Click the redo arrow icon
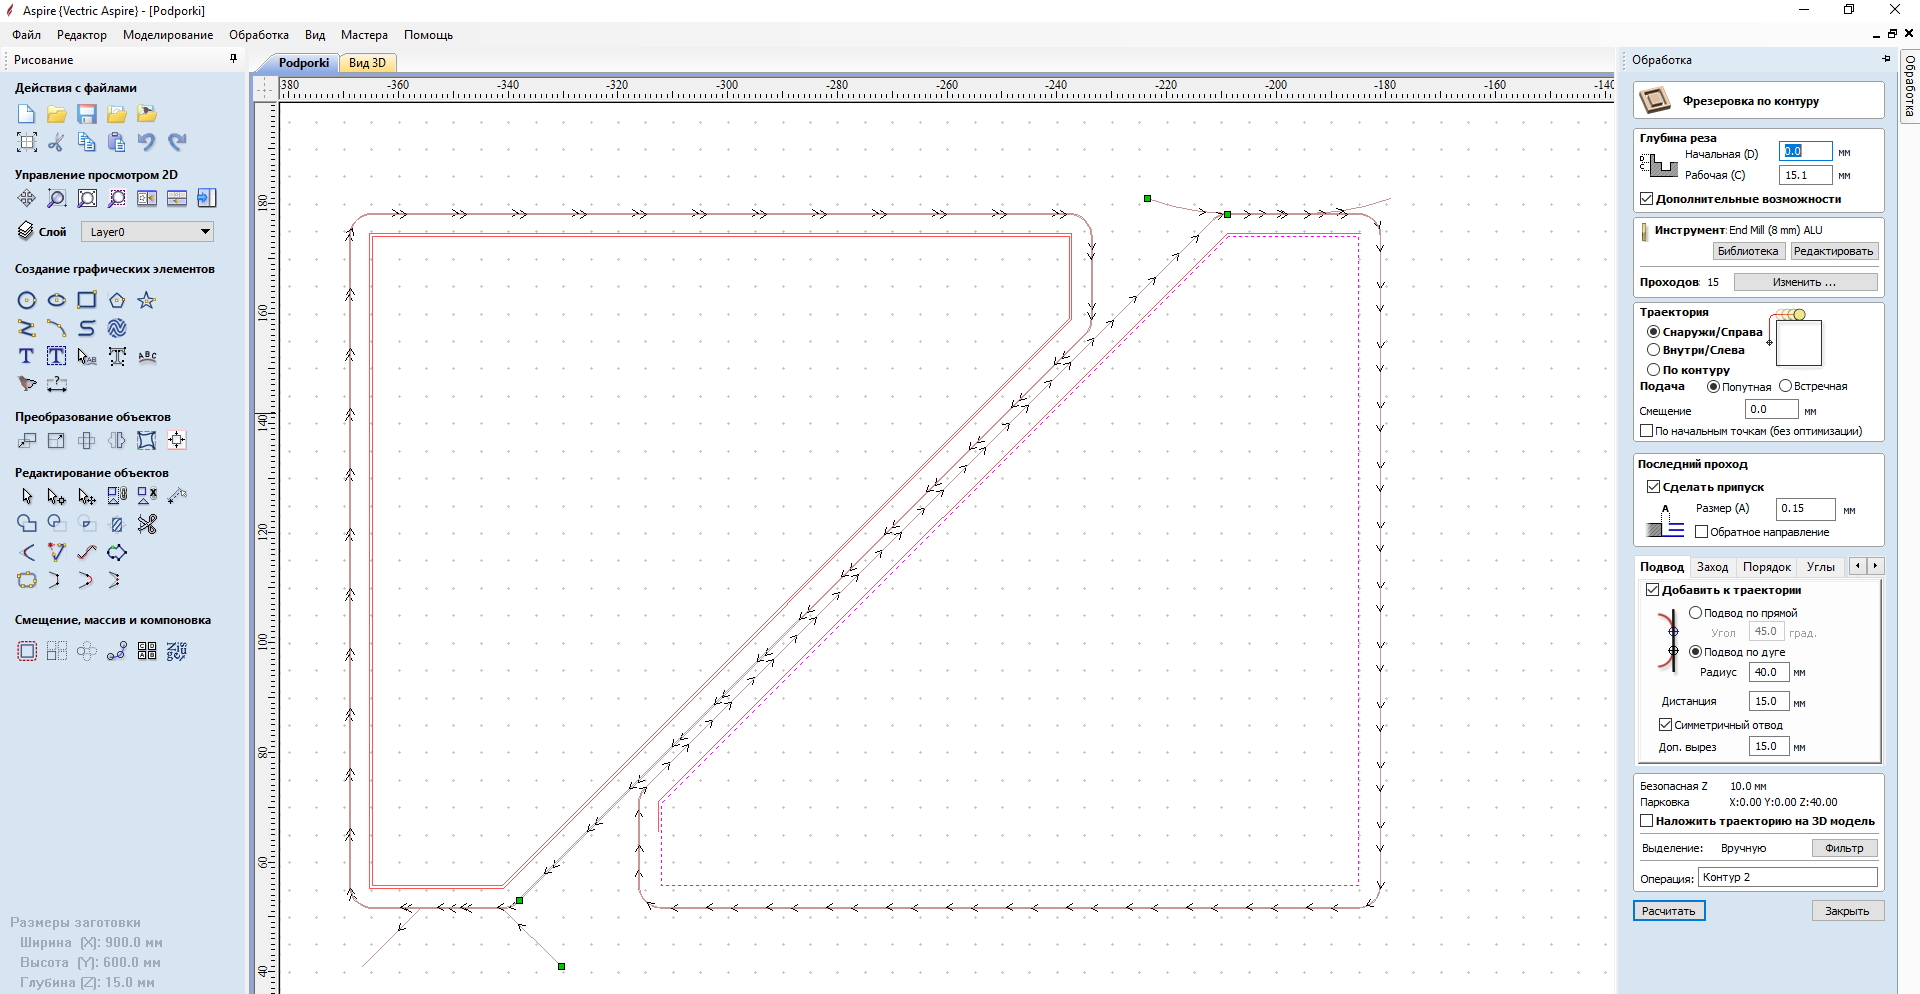This screenshot has height=994, width=1920. tap(177, 142)
